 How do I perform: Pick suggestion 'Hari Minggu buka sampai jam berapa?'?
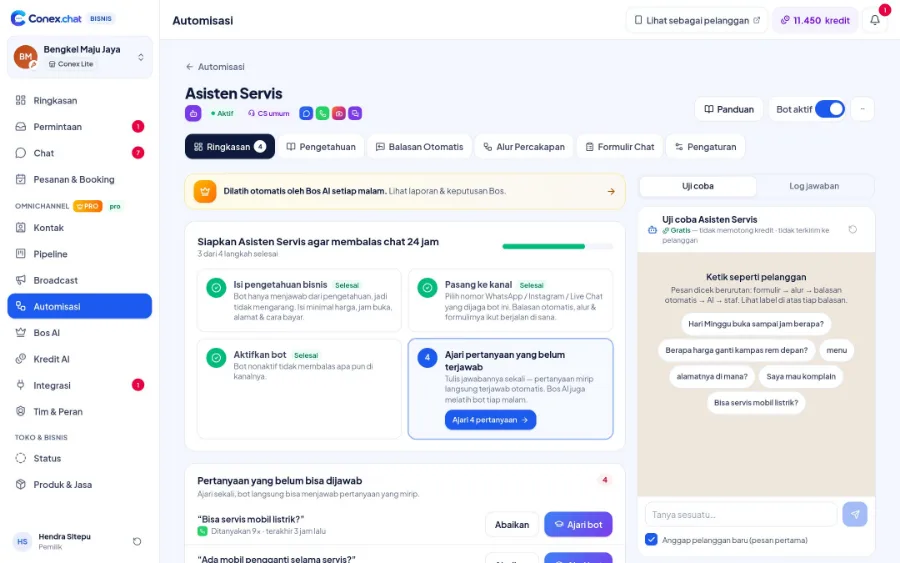[x=756, y=324]
